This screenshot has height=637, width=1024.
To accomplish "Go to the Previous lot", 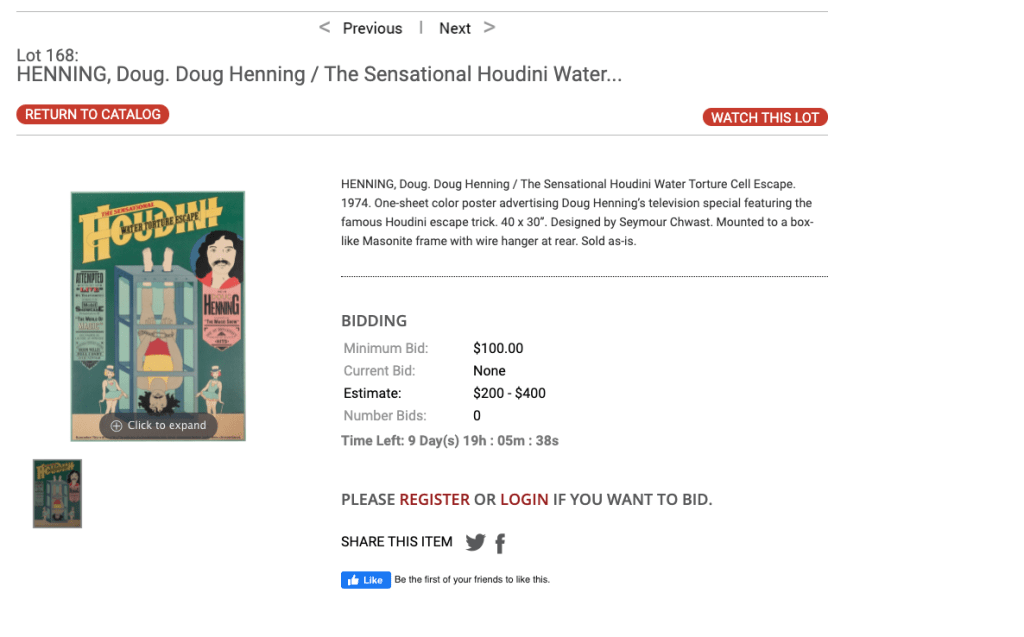I will (x=372, y=28).
